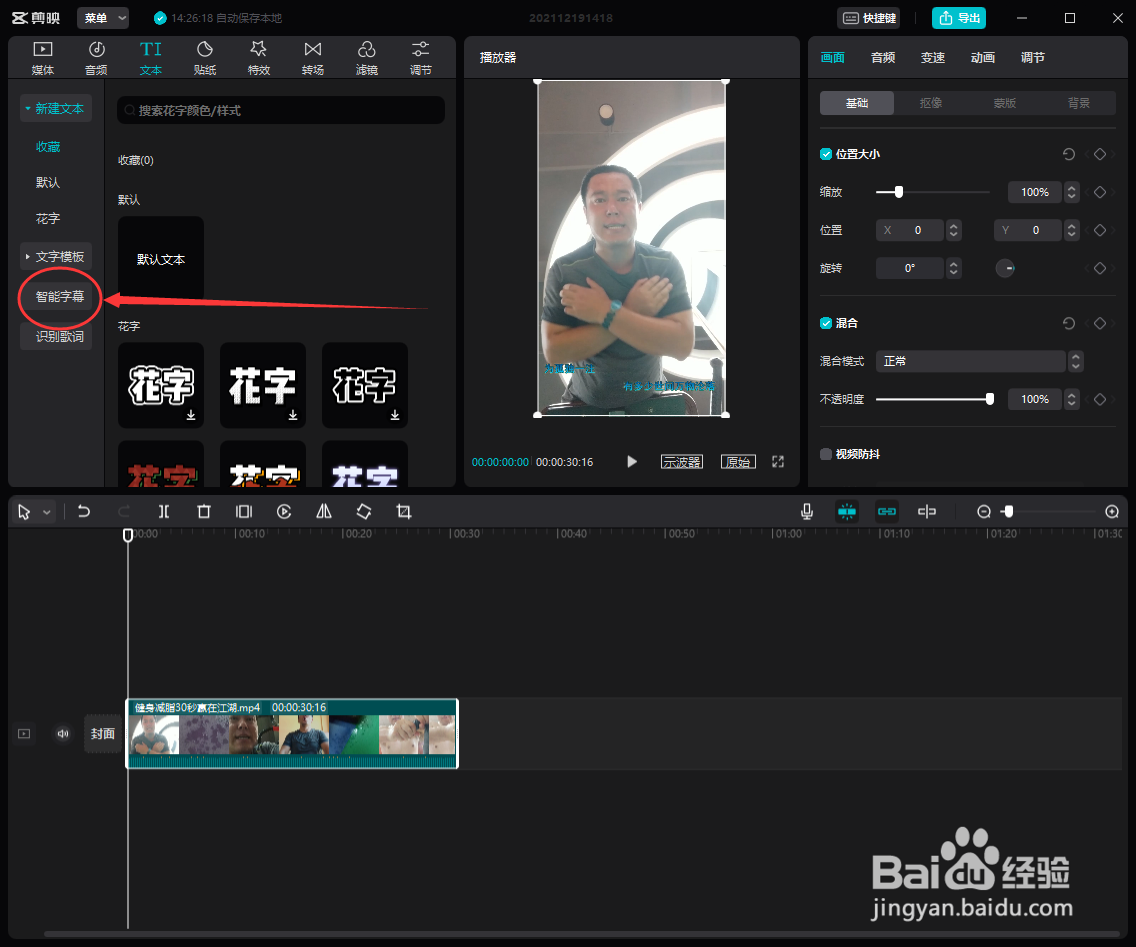The width and height of the screenshot is (1136, 947).
Task: Click the undo arrow in timeline toolbar
Action: pyautogui.click(x=84, y=512)
